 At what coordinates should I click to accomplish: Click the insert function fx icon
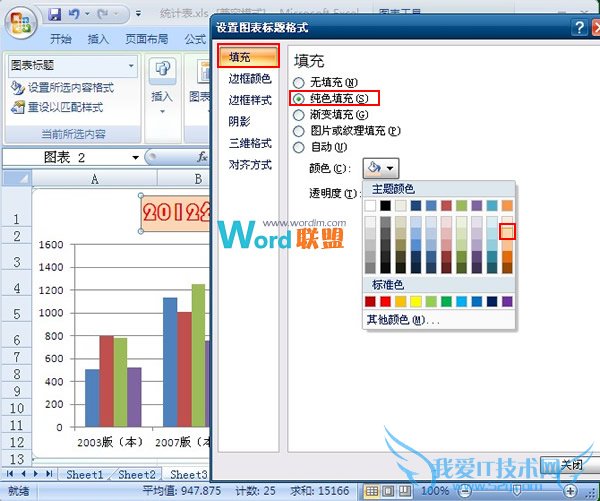(x=202, y=157)
